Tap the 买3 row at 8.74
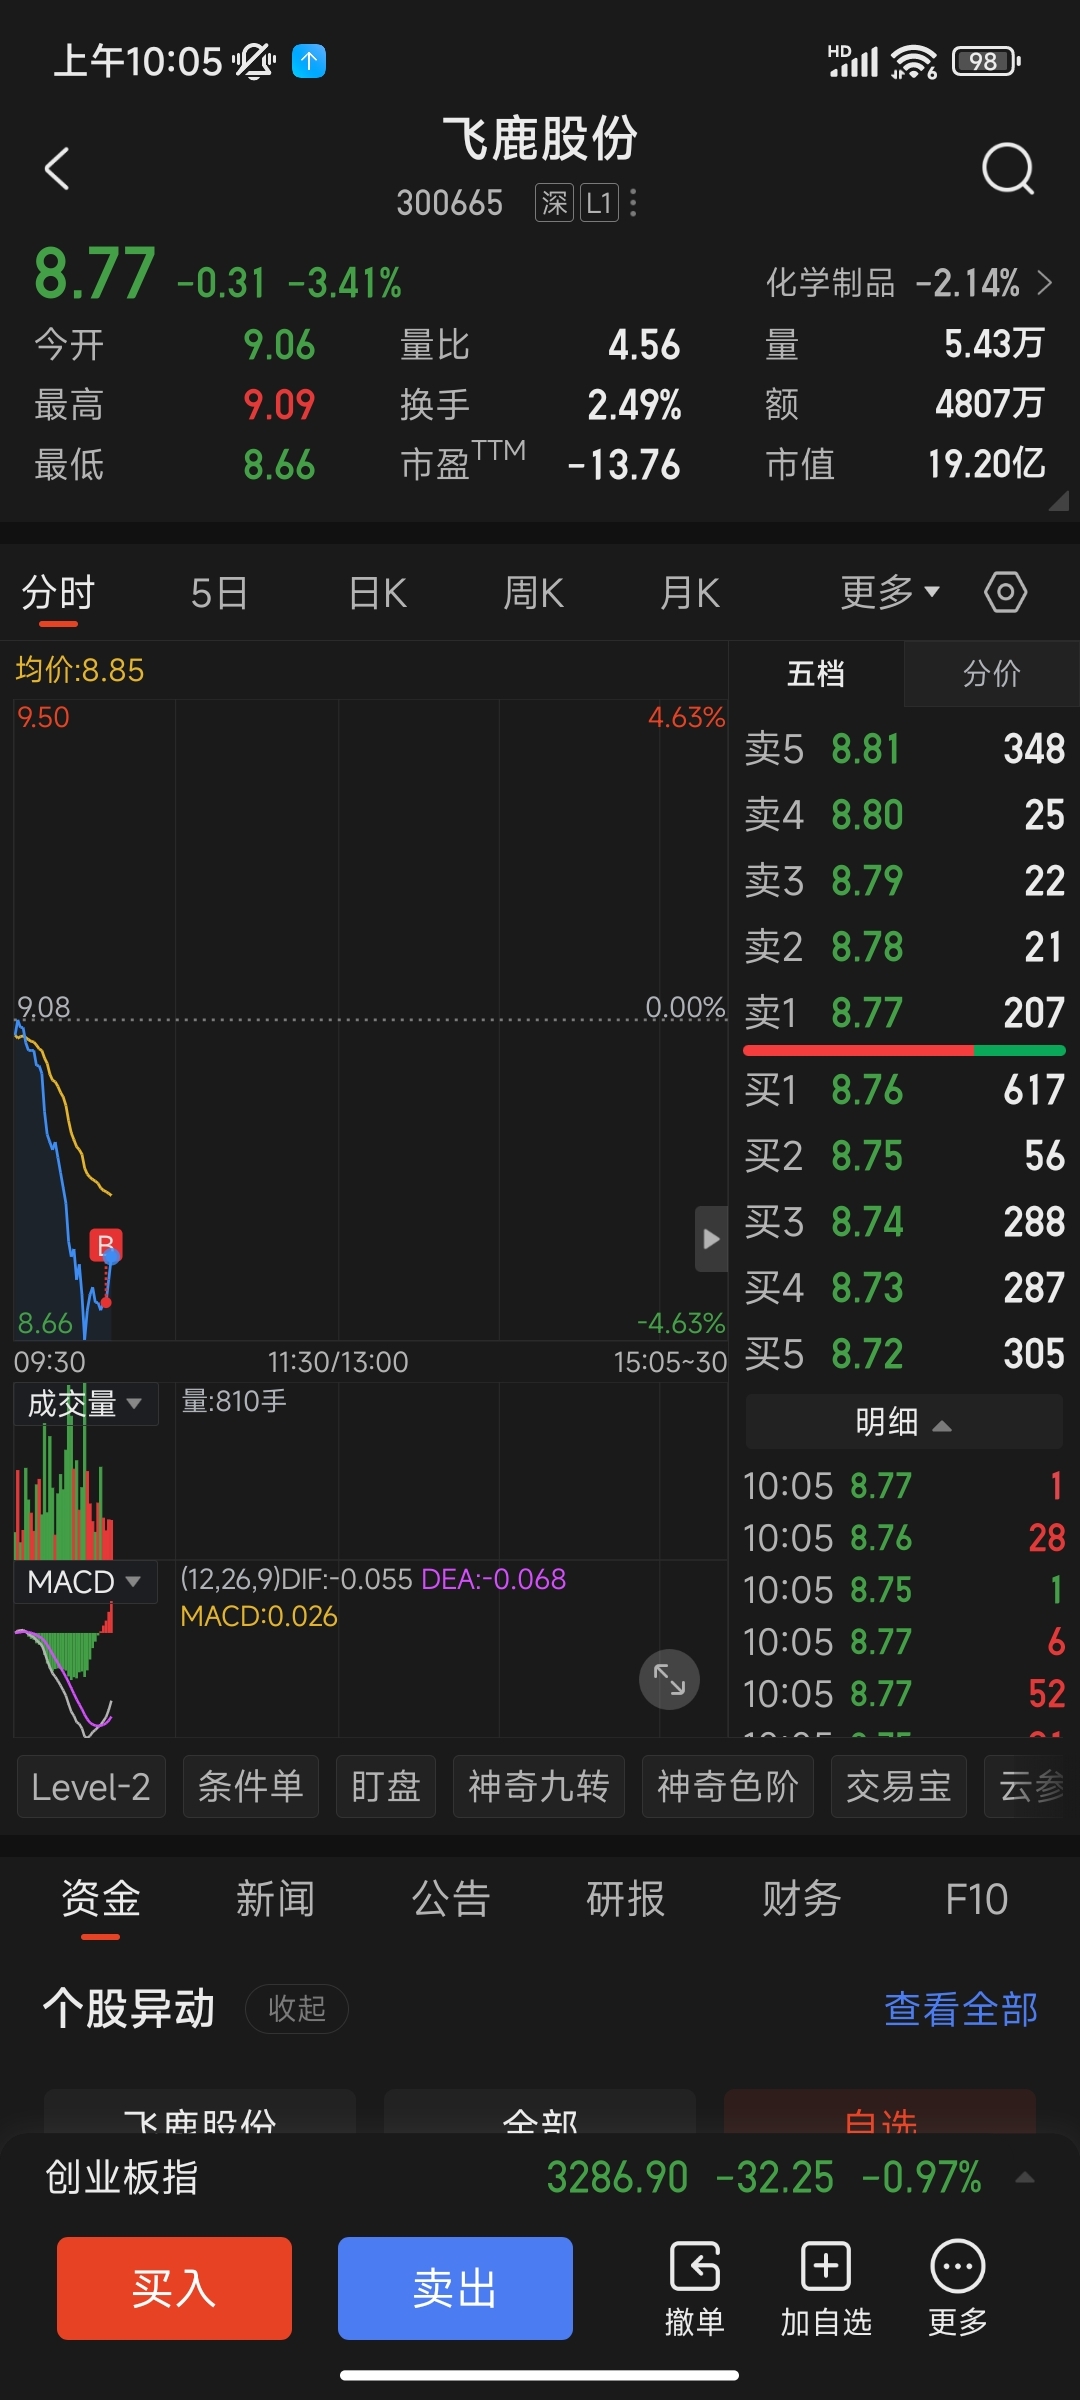 tap(904, 1221)
